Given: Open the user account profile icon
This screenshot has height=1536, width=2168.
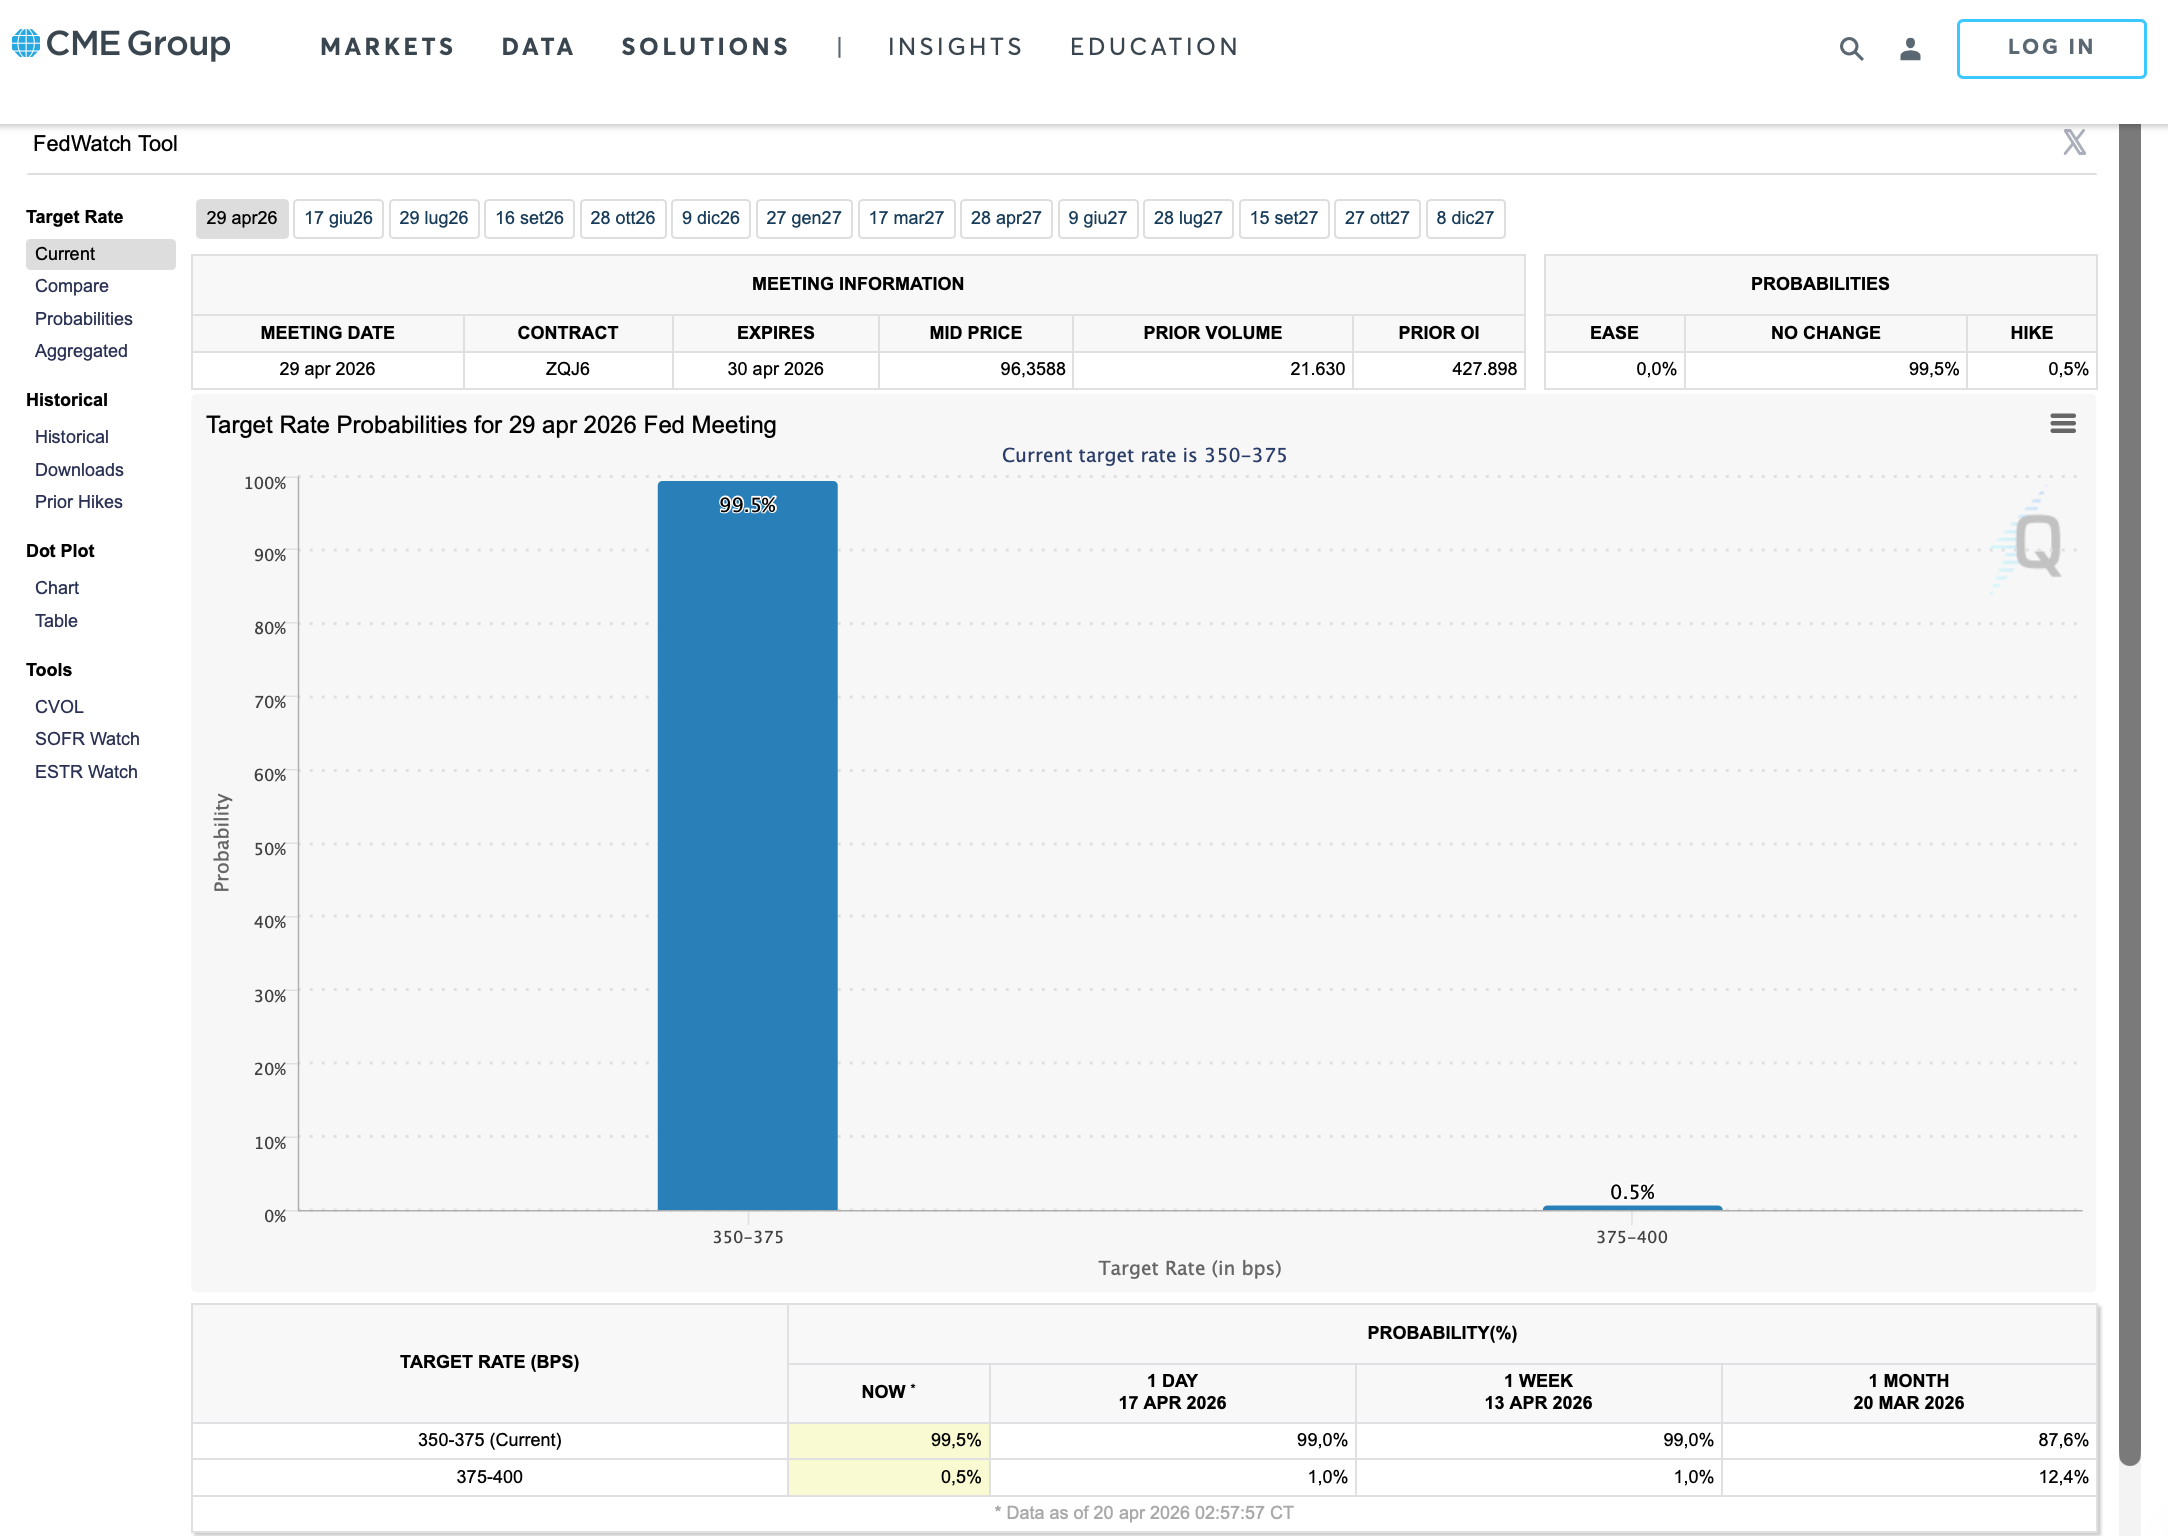Looking at the screenshot, I should 1910,48.
